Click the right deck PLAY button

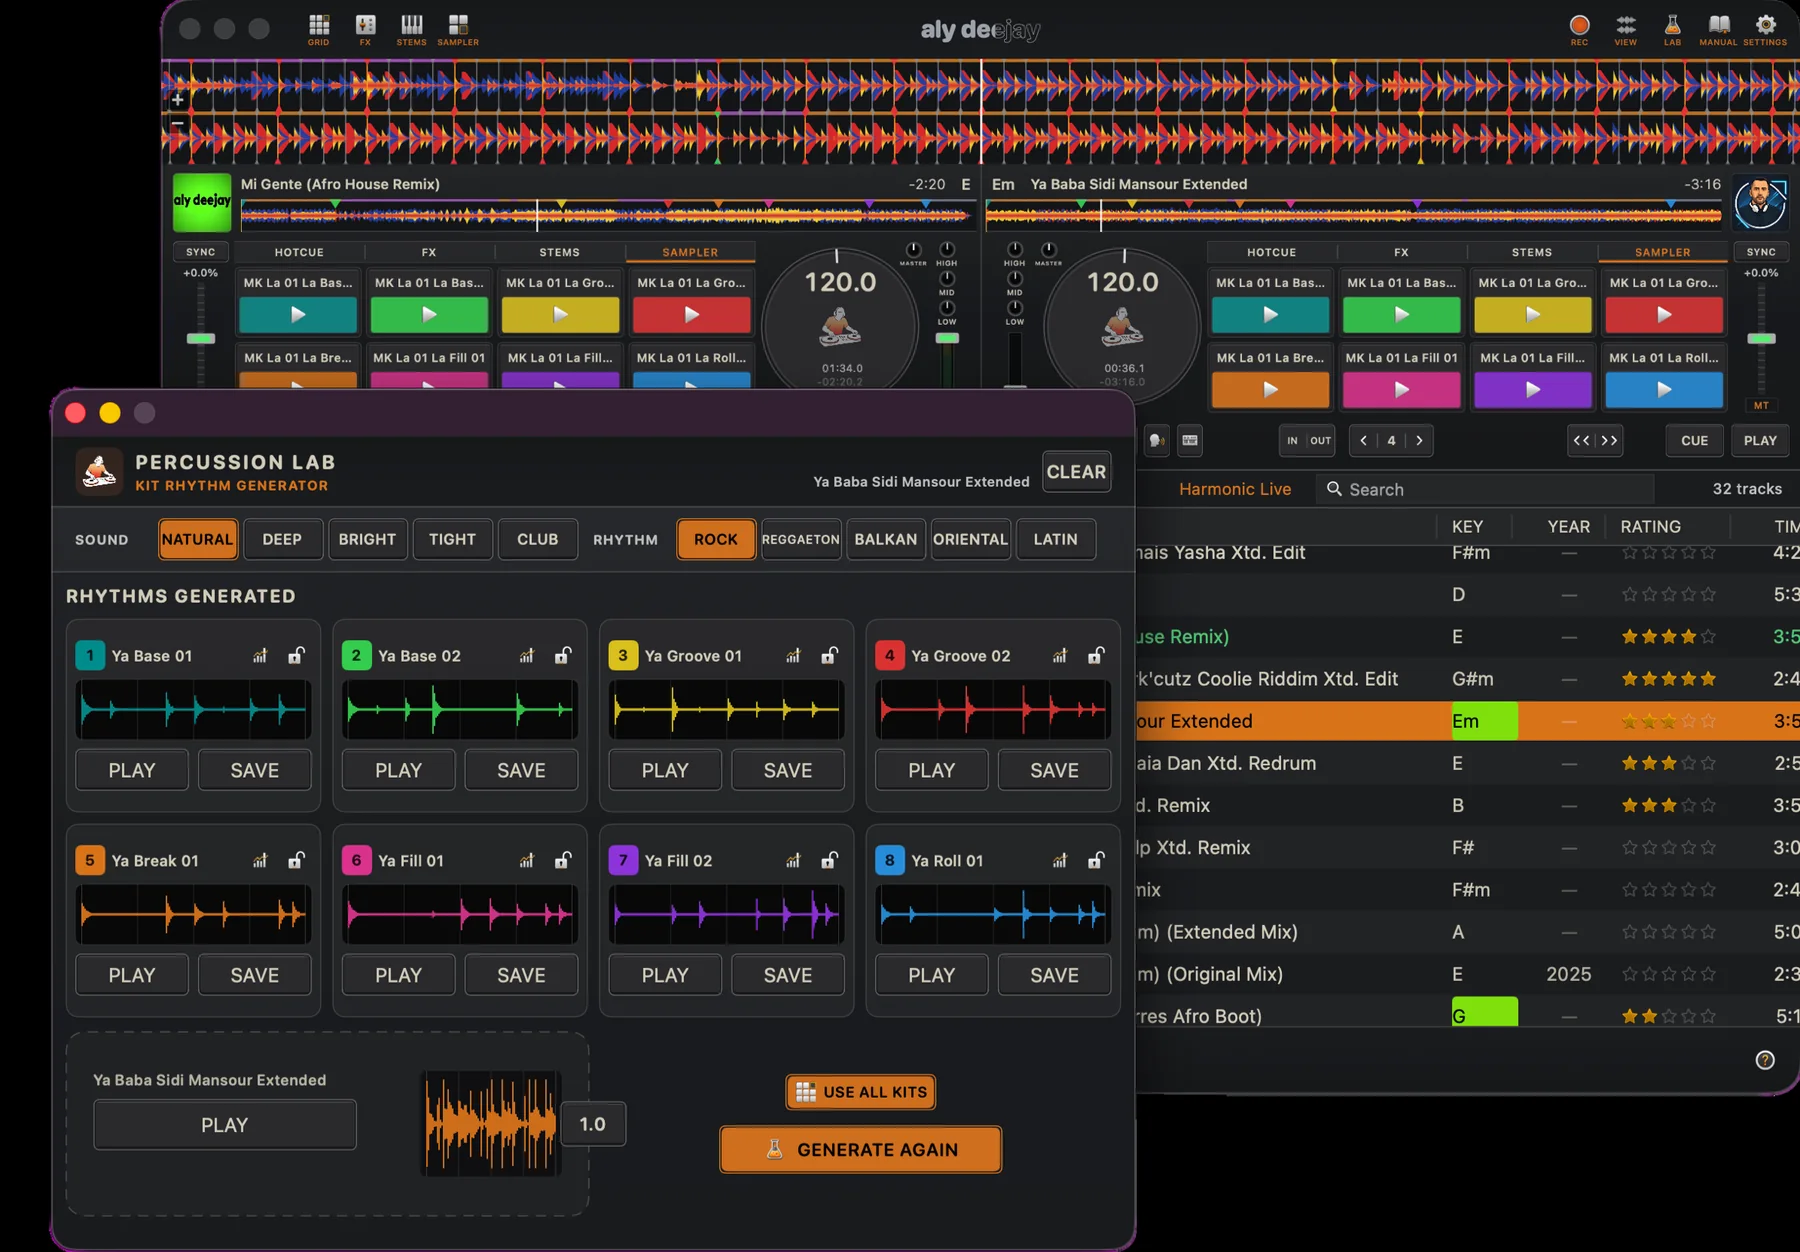coord(1761,440)
